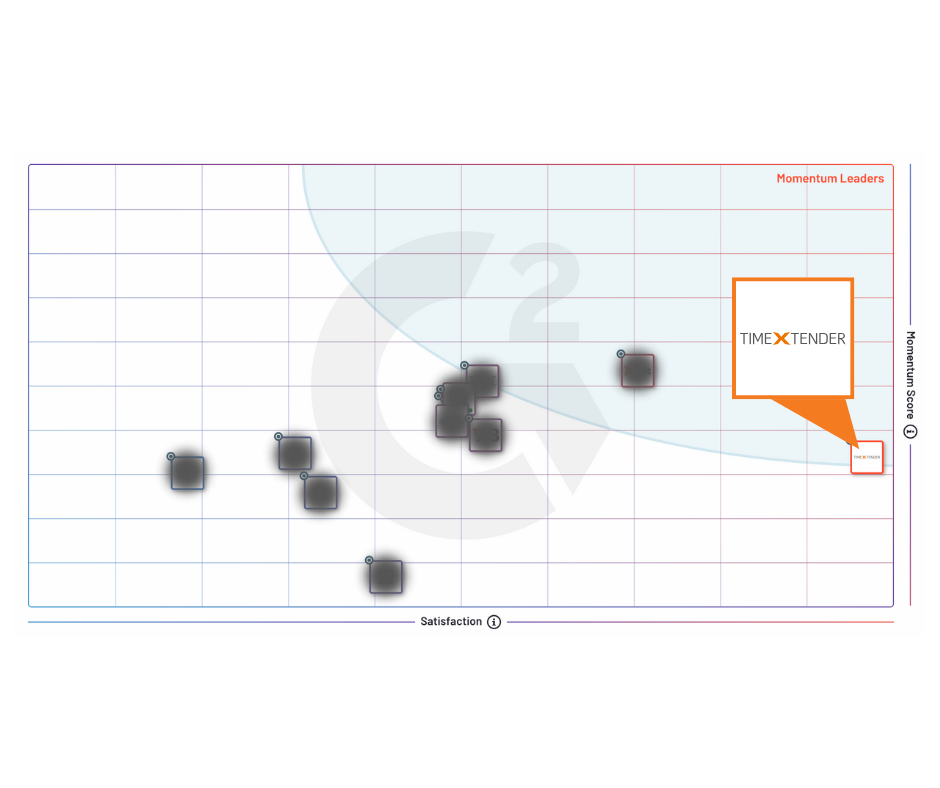Click the "Momentum Score" axis label
This screenshot has height=788, width=940.
coord(910,375)
